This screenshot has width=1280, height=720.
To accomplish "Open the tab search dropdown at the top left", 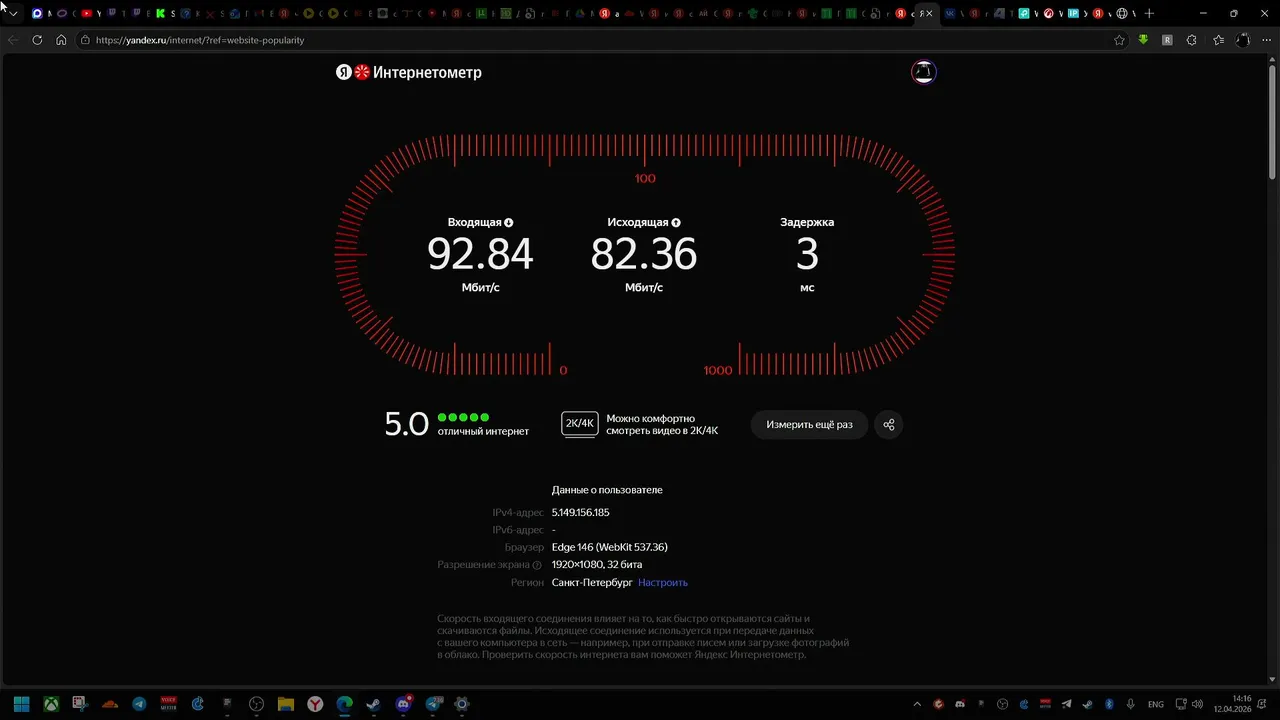I will click(x=13, y=13).
